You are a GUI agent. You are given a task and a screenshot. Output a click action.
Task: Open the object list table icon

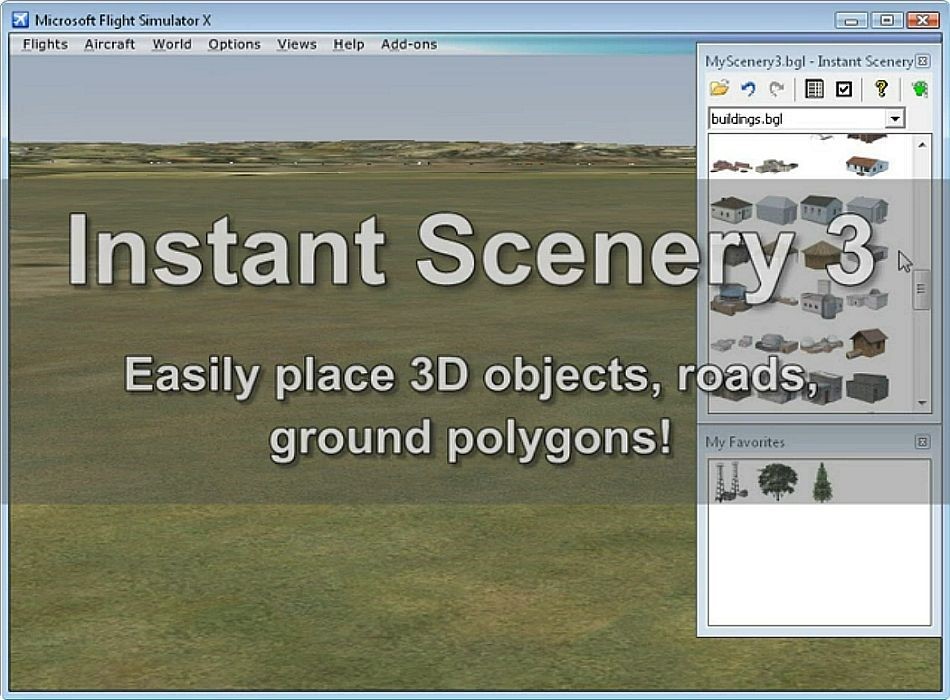tap(814, 89)
